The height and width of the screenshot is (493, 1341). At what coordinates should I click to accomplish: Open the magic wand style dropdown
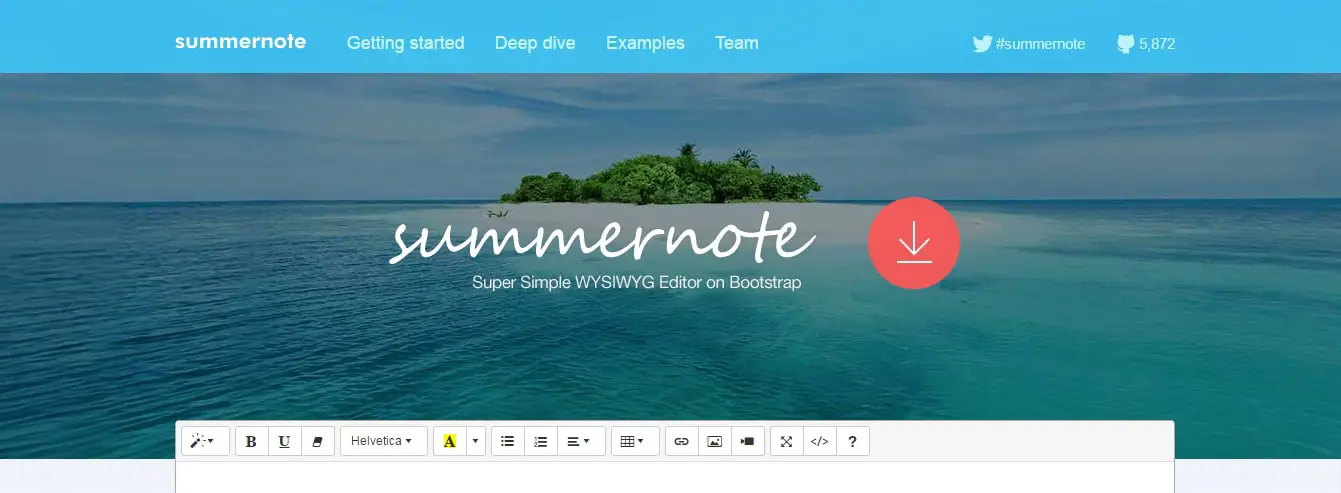(x=205, y=441)
